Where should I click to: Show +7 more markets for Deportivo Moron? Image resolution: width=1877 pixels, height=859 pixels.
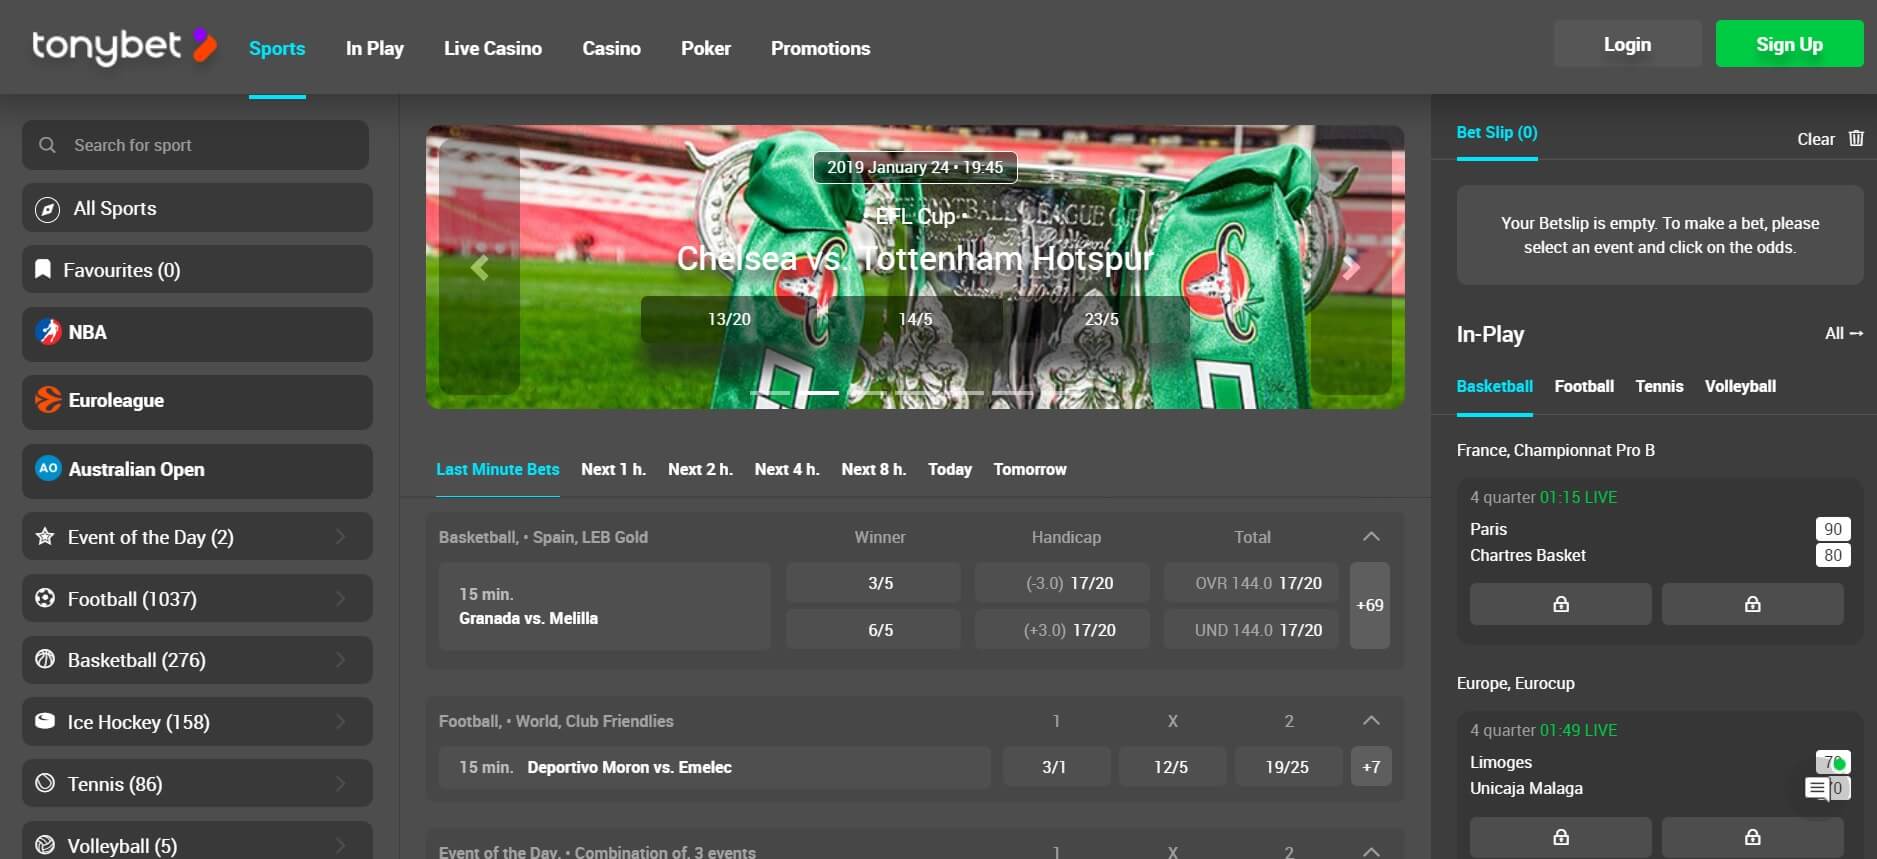(1371, 767)
